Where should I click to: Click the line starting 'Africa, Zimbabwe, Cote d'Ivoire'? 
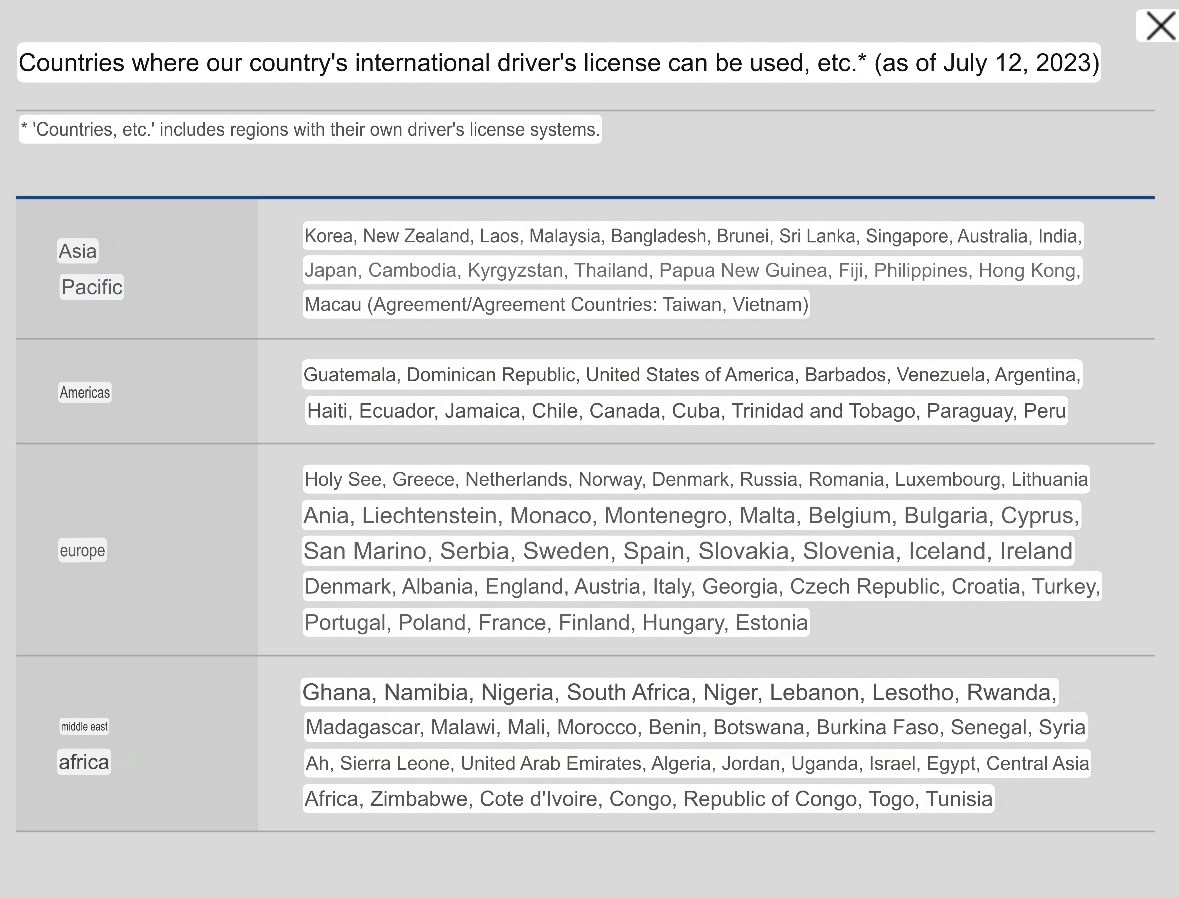tap(648, 799)
